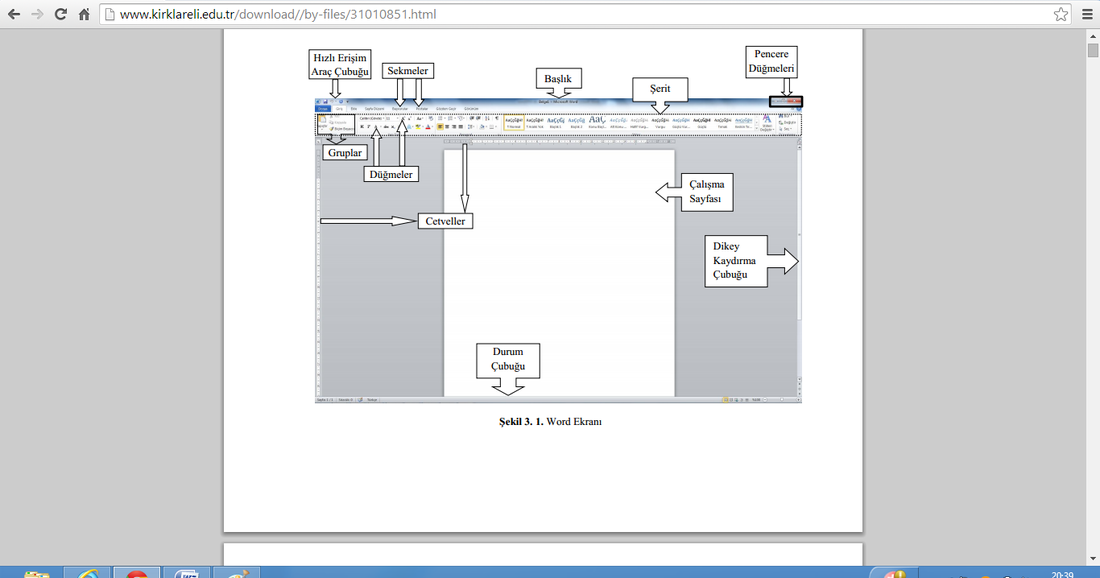Select the Italic (T) formatting icon

(368, 127)
